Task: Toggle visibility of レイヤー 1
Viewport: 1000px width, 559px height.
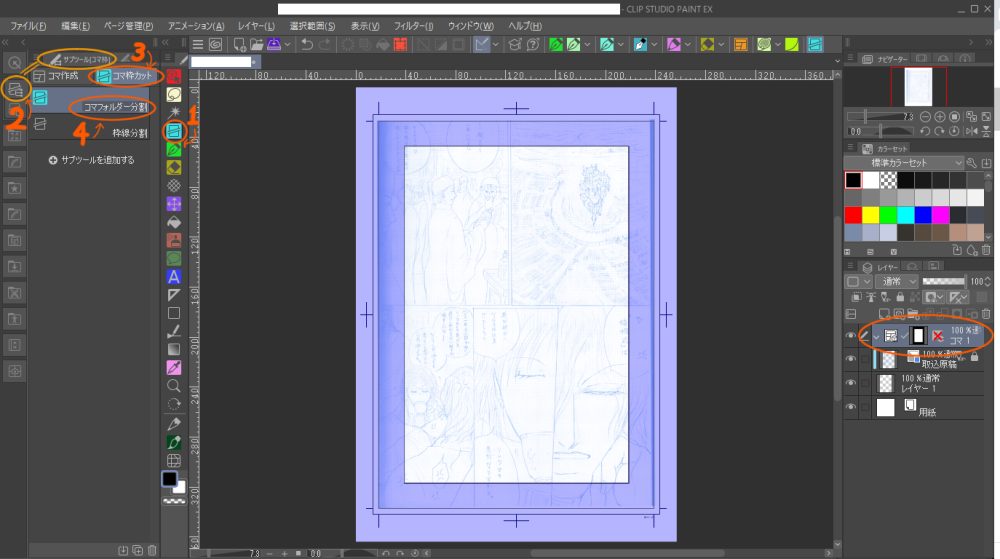Action: pos(852,383)
